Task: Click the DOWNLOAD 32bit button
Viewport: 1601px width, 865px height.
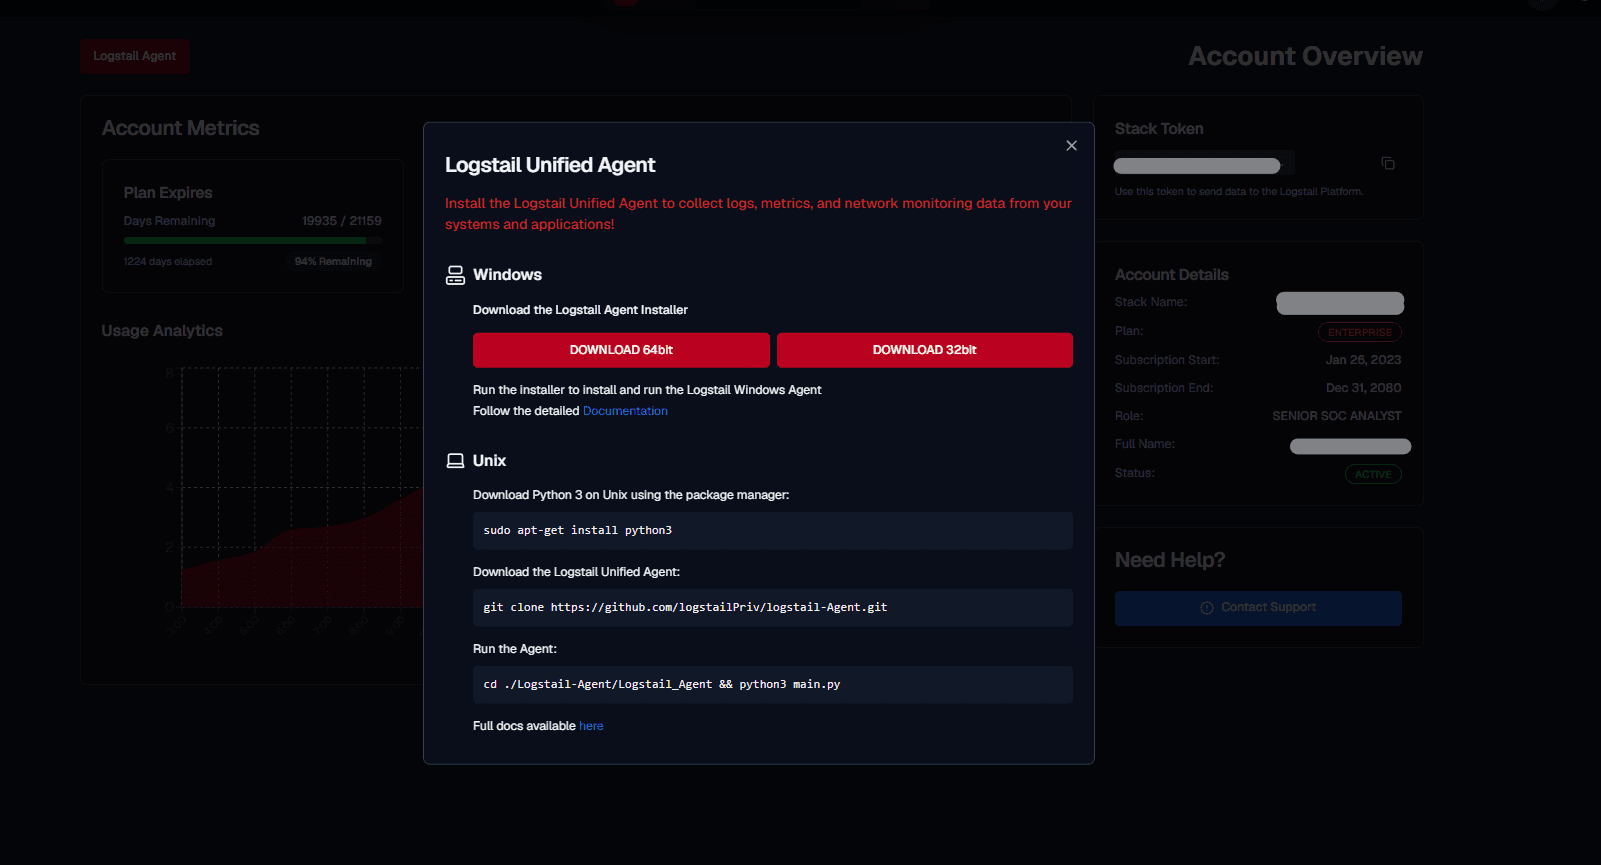Action: (x=925, y=350)
